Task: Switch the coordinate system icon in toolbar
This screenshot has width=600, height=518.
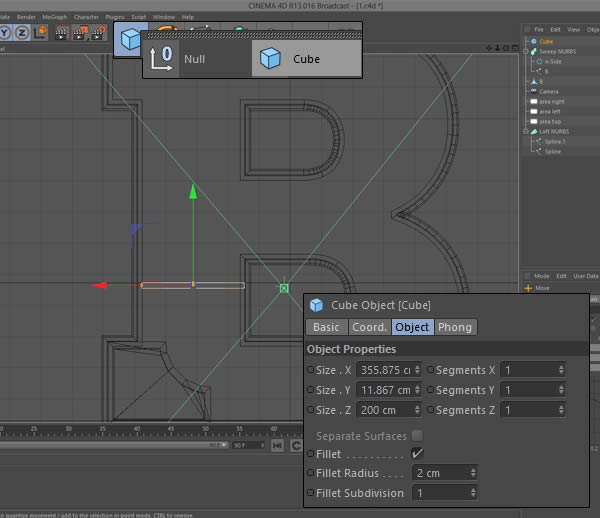Action: (x=40, y=33)
